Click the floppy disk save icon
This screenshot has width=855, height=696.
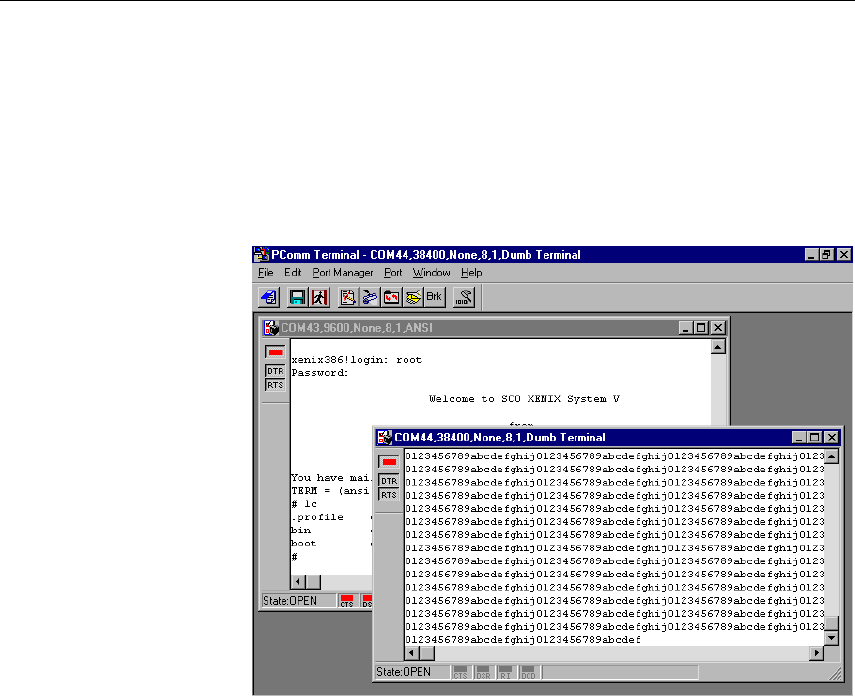[297, 297]
